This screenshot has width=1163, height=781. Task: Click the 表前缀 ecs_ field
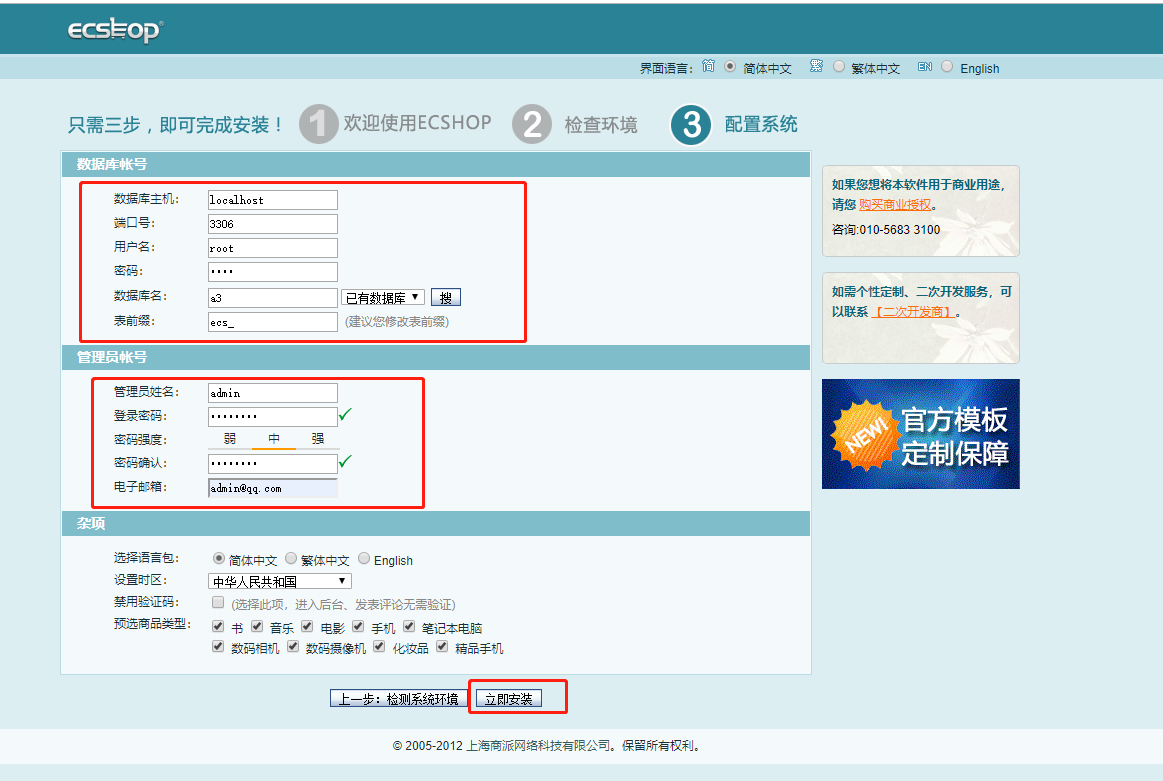point(273,322)
